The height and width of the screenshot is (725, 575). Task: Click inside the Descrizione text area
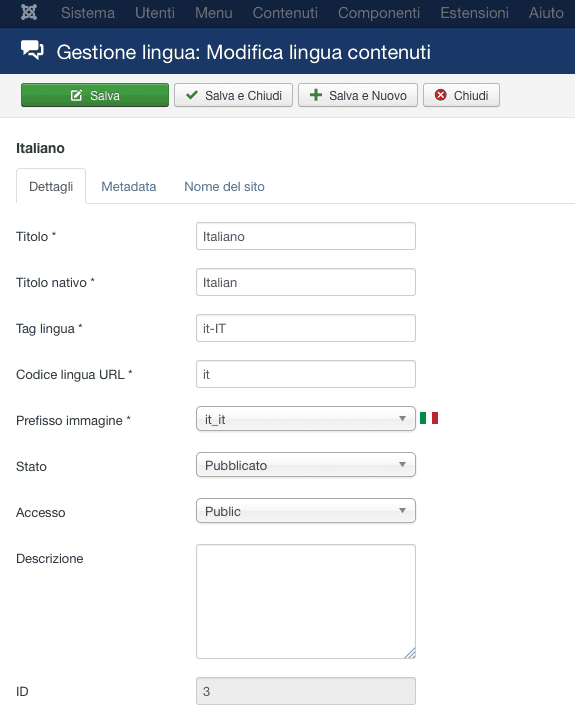[306, 601]
